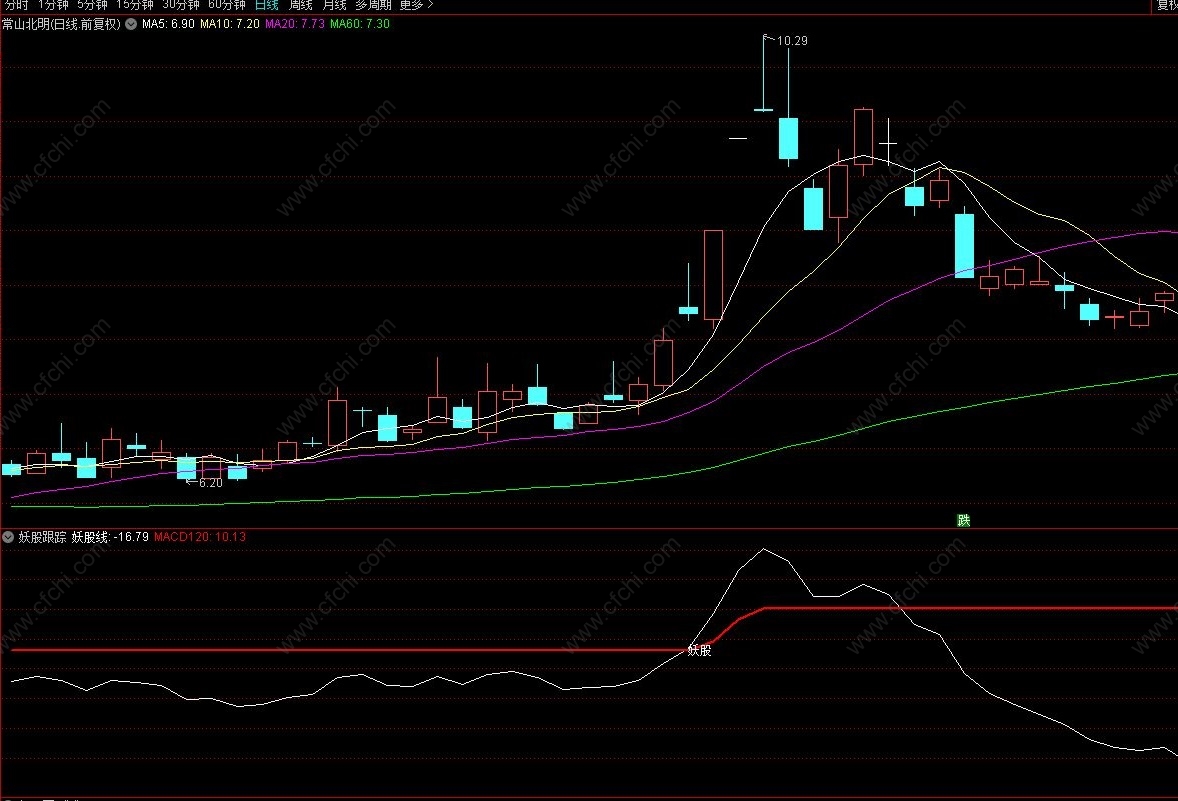Click the MA5: 6.90 indicator label
Screen dimensions: 1178x801
pos(168,24)
